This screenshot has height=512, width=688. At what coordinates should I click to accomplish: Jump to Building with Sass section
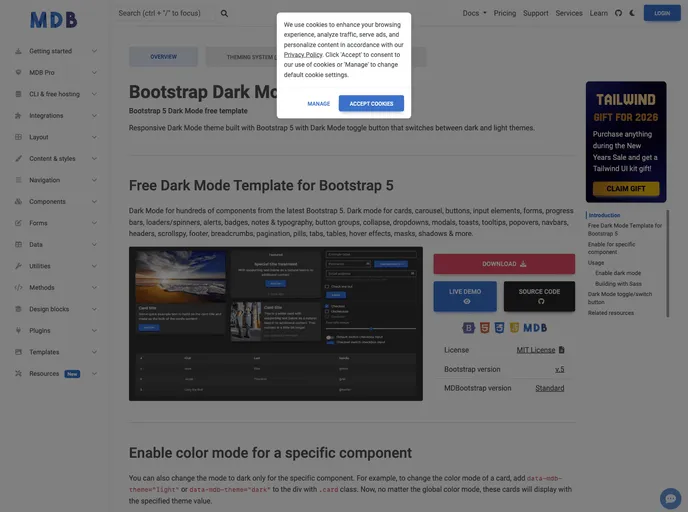(x=618, y=284)
